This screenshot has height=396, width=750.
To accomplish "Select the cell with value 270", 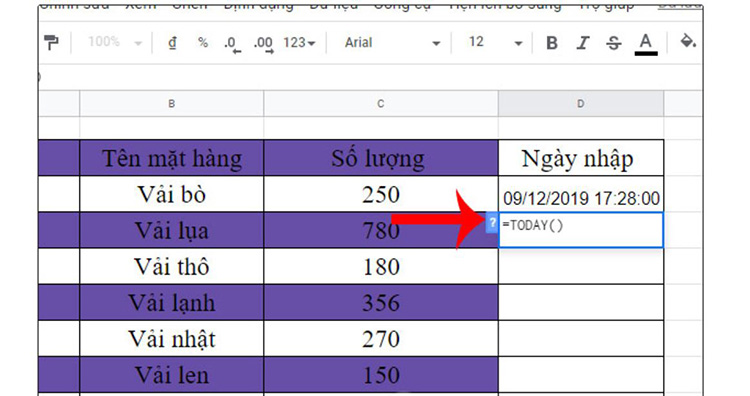I will [381, 339].
